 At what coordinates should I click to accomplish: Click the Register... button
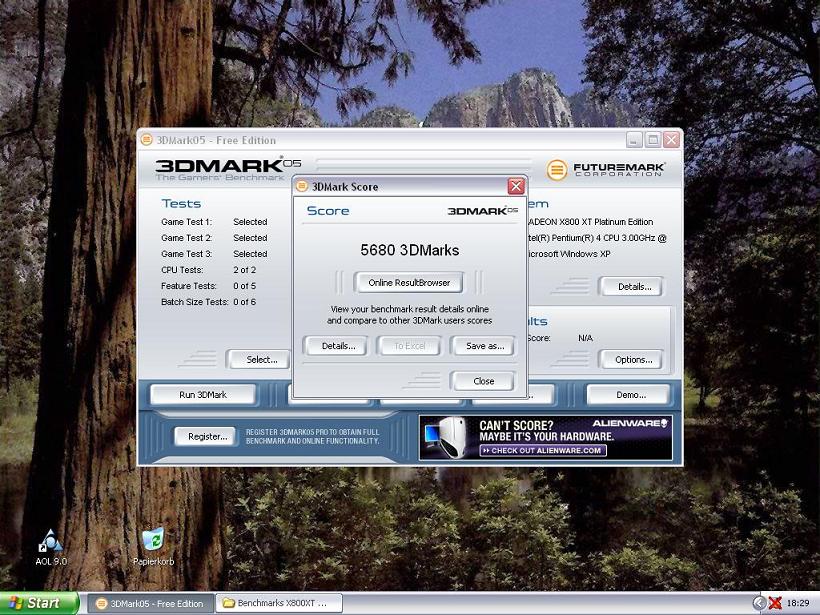point(207,437)
